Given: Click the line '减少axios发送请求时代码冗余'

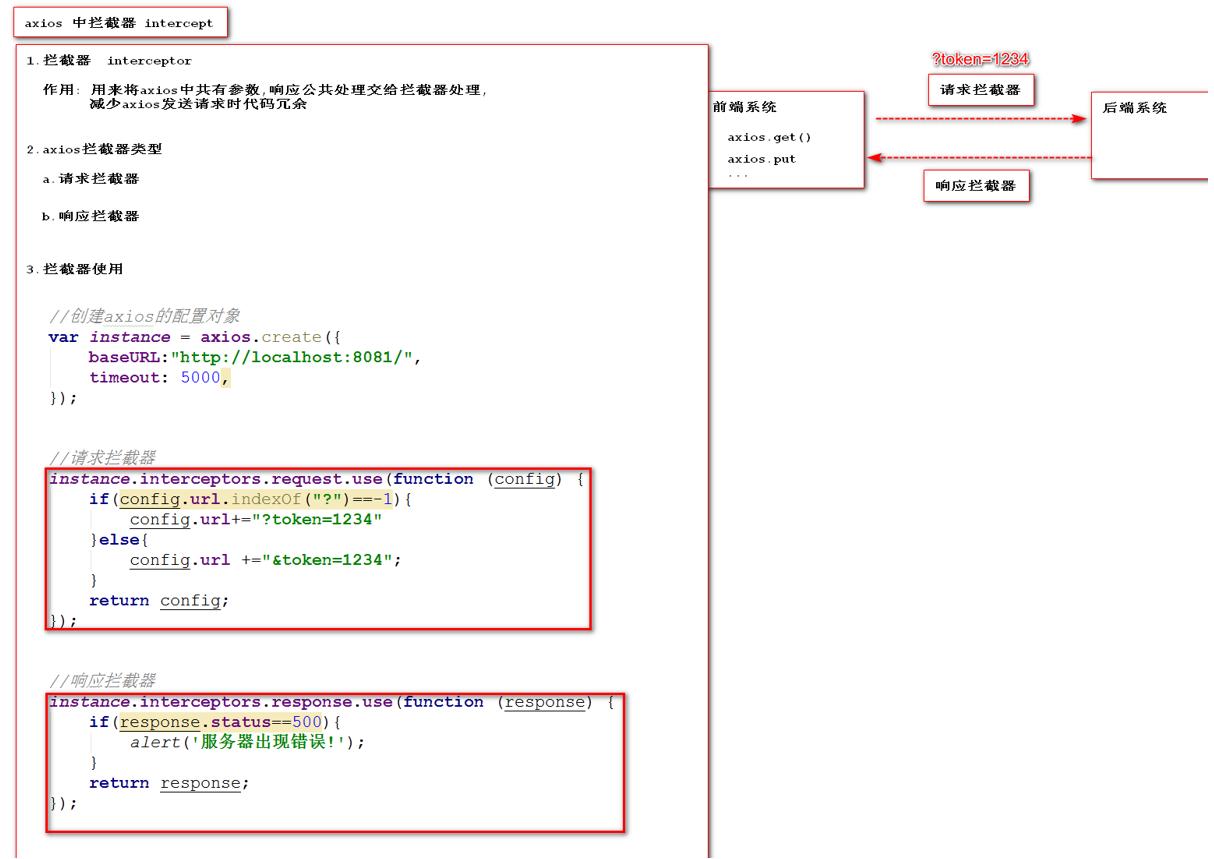Looking at the screenshot, I should pos(198,104).
